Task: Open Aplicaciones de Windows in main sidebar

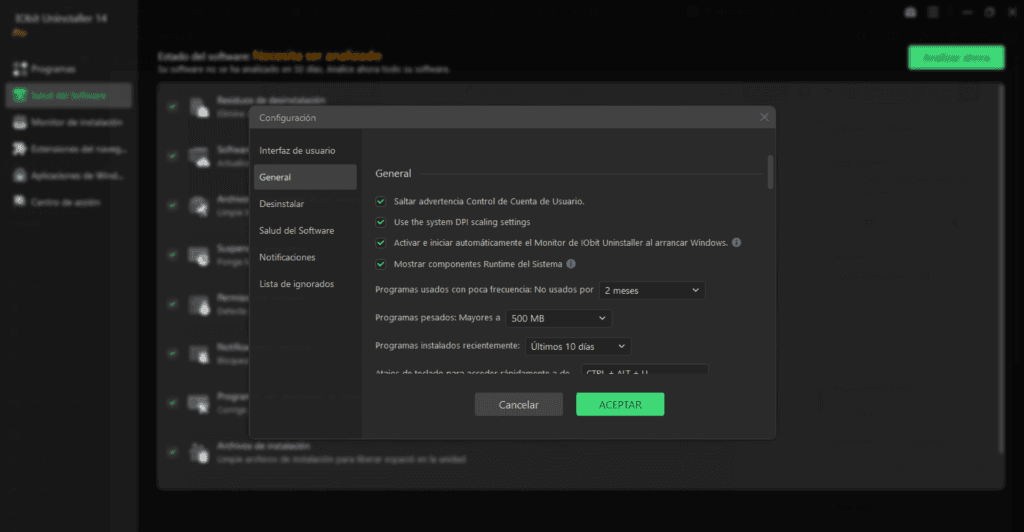Action: pyautogui.click(x=69, y=176)
